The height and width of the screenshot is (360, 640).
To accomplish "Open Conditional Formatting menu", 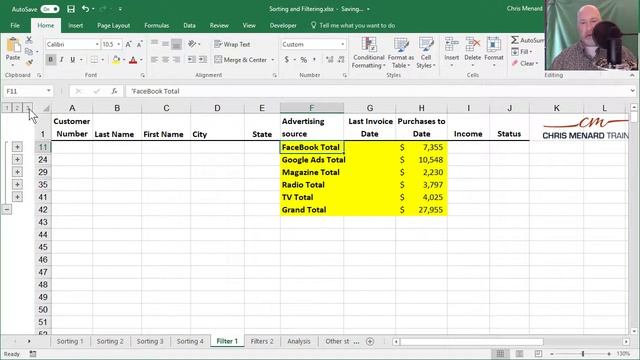I will pos(369,53).
